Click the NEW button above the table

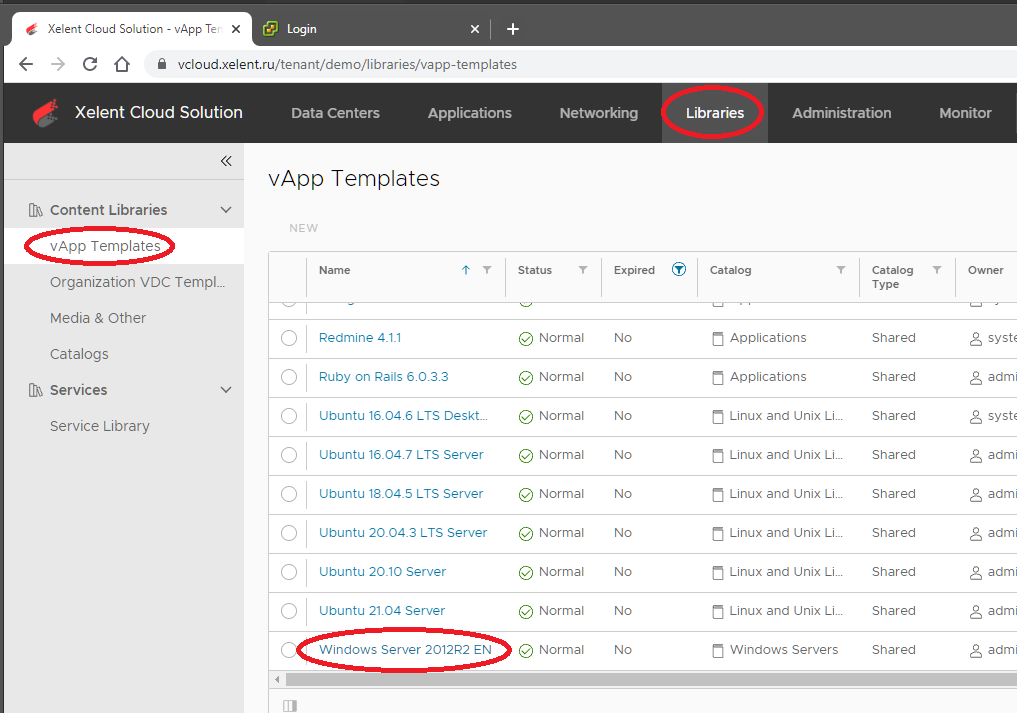tap(304, 228)
